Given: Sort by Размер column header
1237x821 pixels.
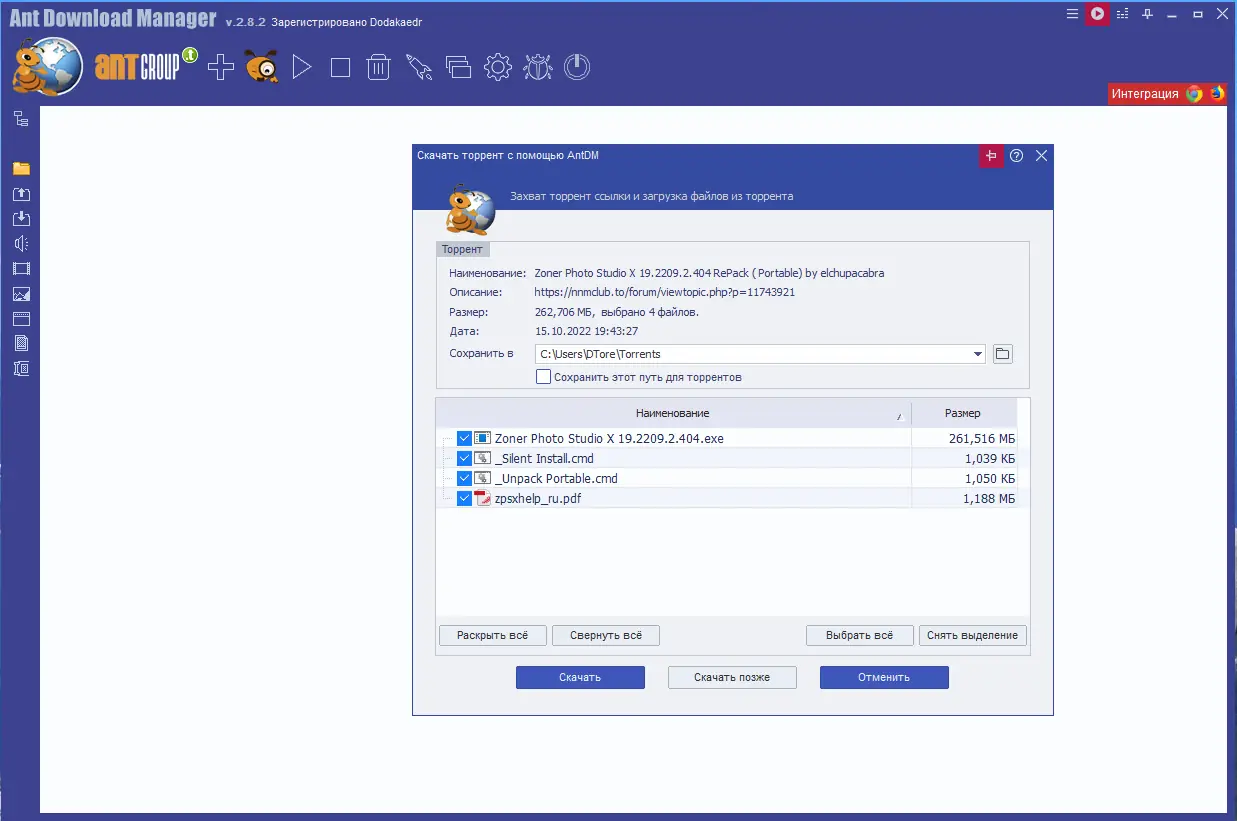Looking at the screenshot, I should point(963,413).
